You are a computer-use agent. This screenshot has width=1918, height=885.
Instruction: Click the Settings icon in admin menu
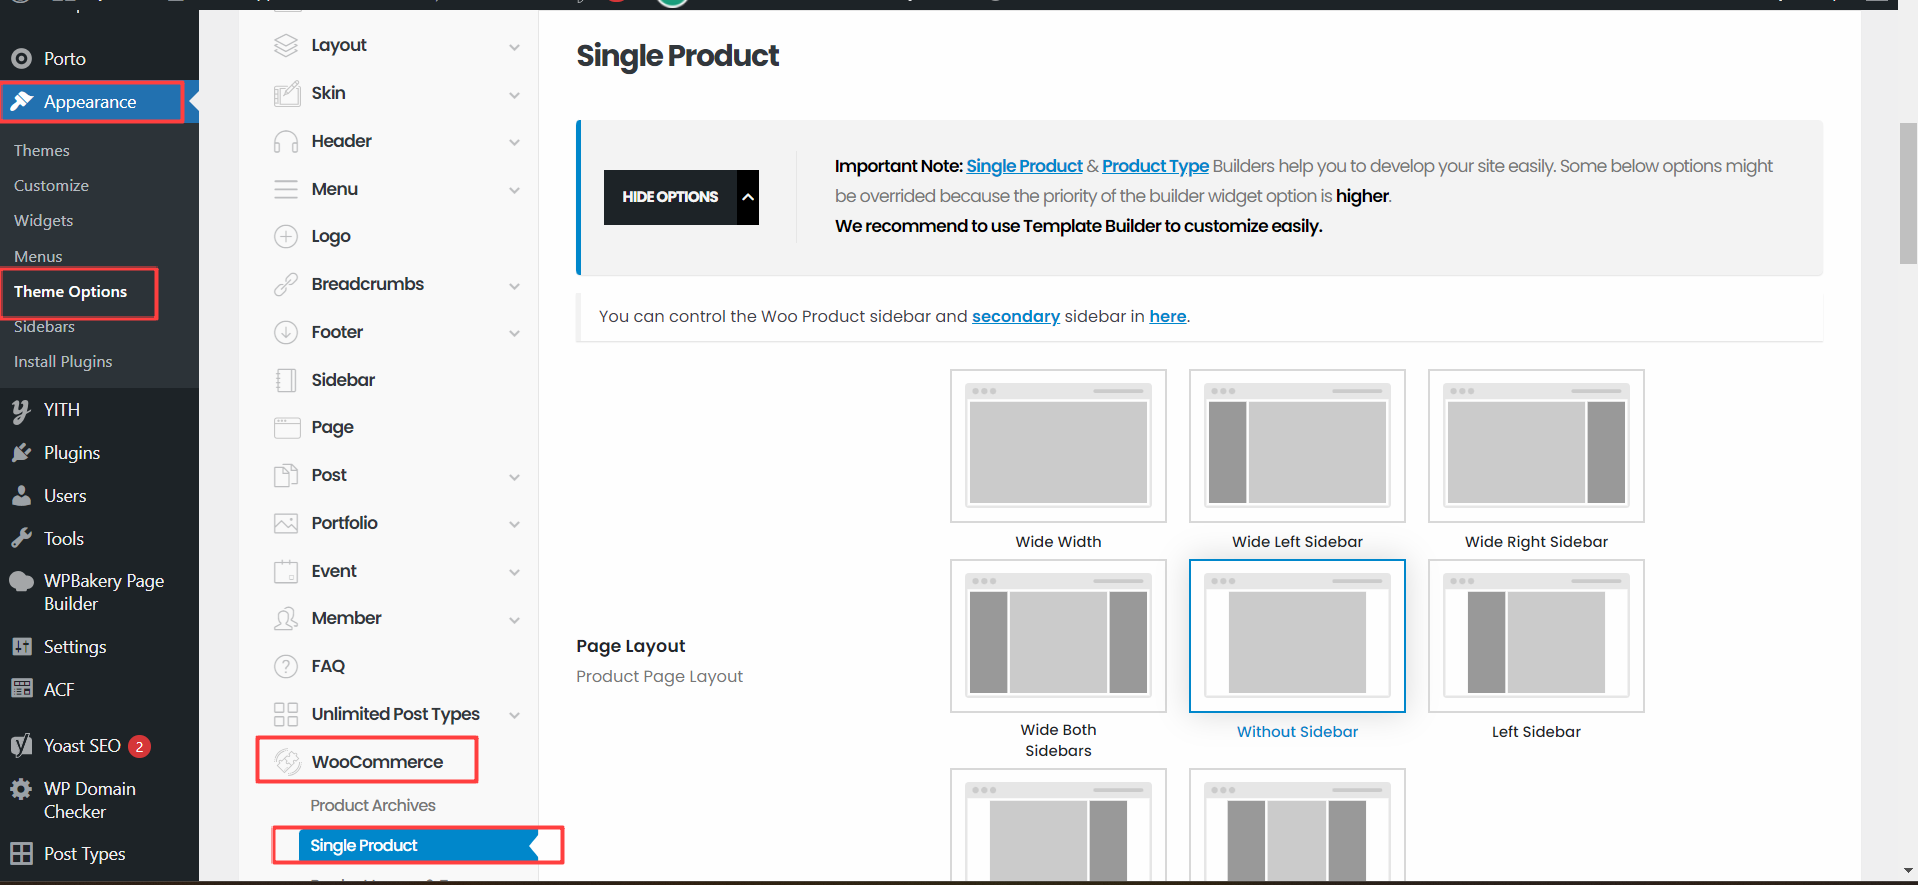(x=21, y=647)
